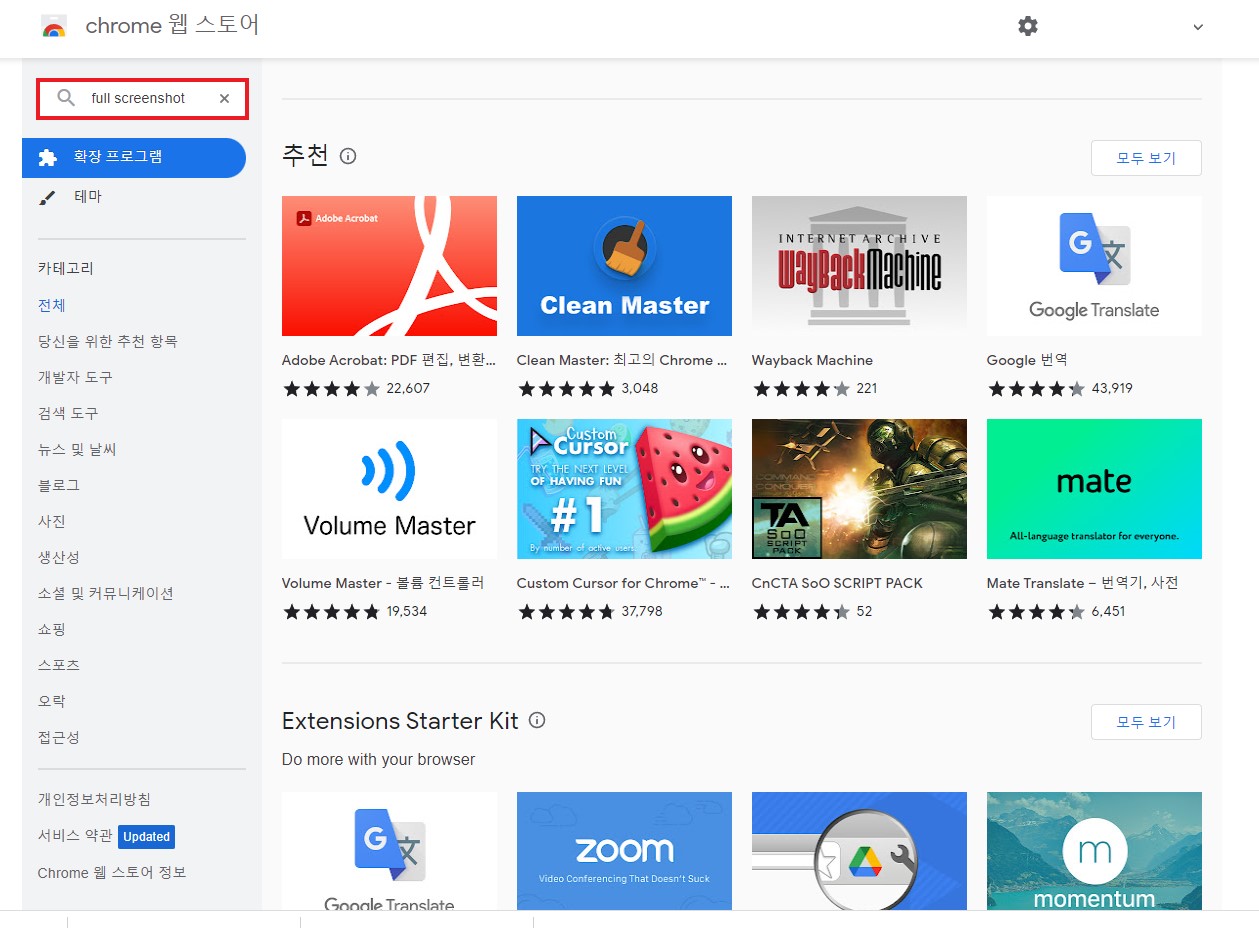Open the Google 번역 extension thumbnail in 추천
This screenshot has width=1259, height=928.
point(1094,266)
